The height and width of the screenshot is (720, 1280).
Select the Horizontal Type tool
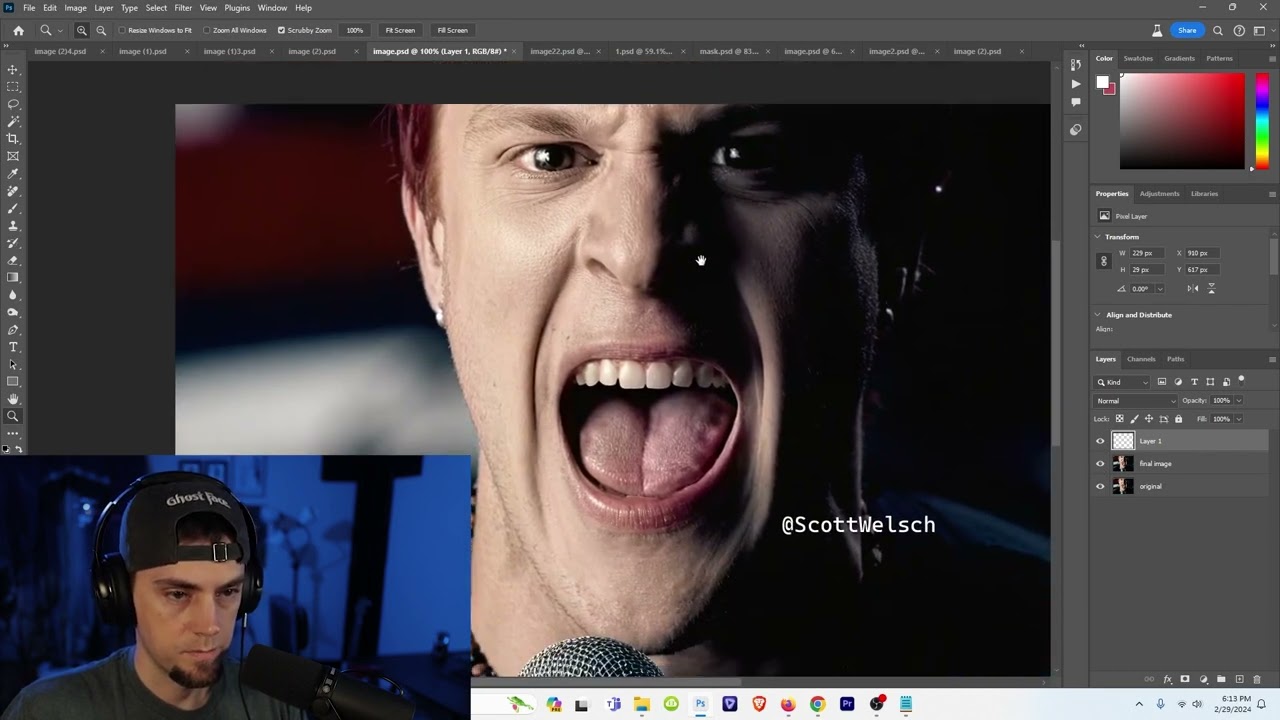(13, 347)
